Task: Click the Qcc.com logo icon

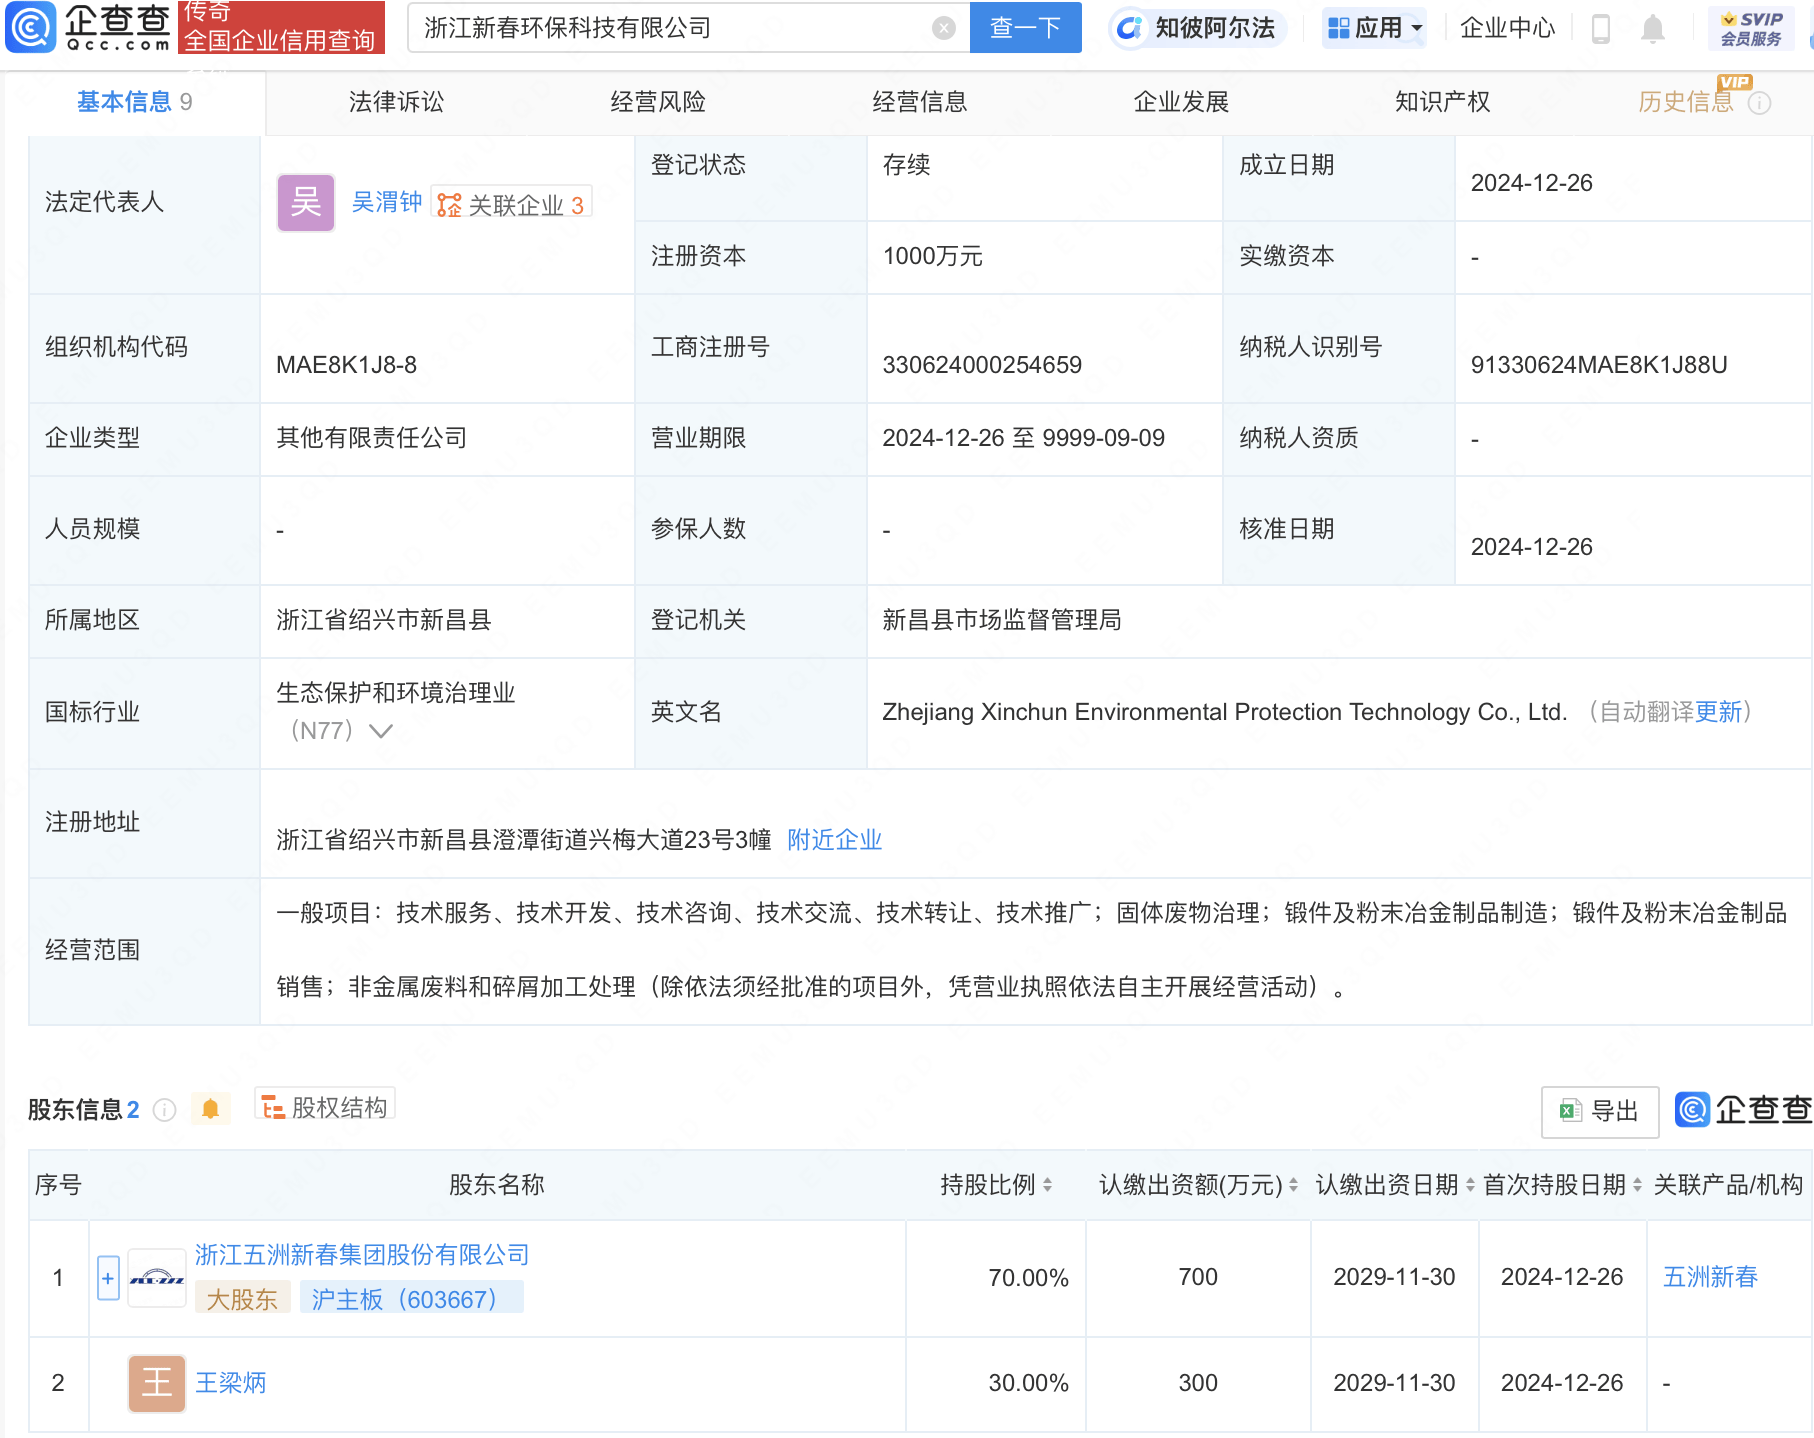Action: [x=31, y=27]
